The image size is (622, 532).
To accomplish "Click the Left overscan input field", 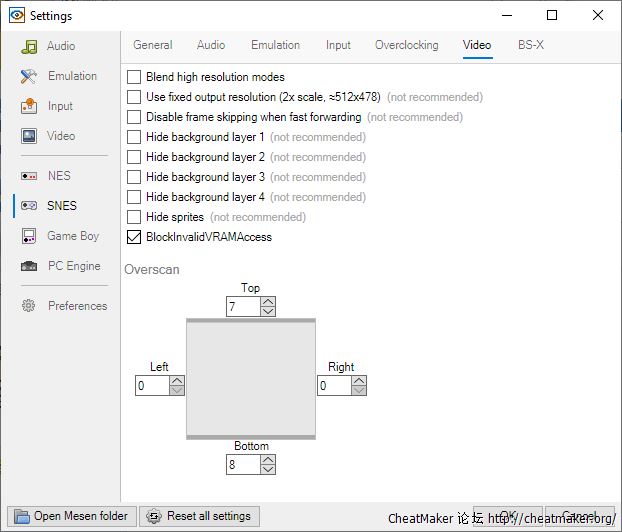I will [x=151, y=385].
